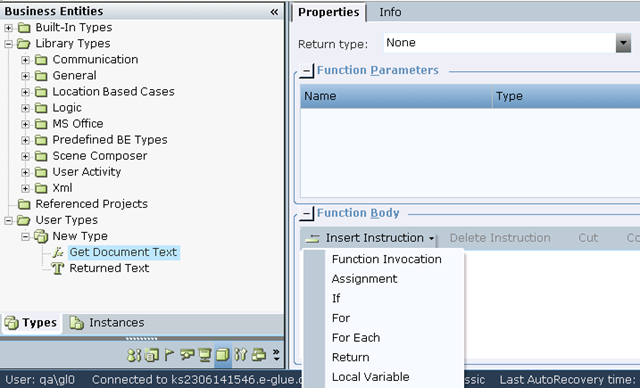Click the database window icon
The width and height of the screenshot is (640, 388).
(151, 355)
